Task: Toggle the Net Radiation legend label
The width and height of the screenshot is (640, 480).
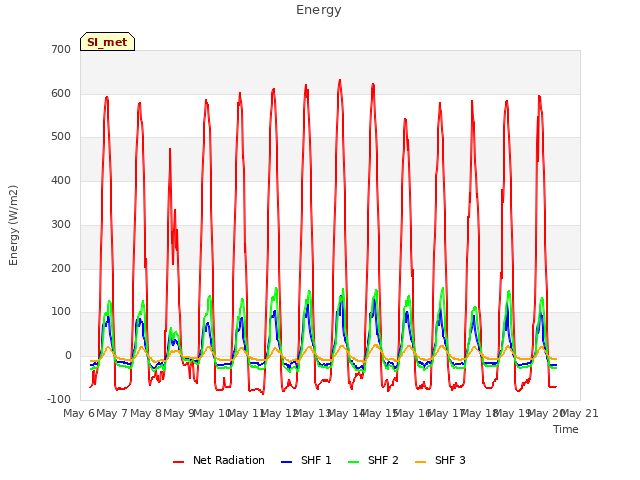Action: pos(229,460)
